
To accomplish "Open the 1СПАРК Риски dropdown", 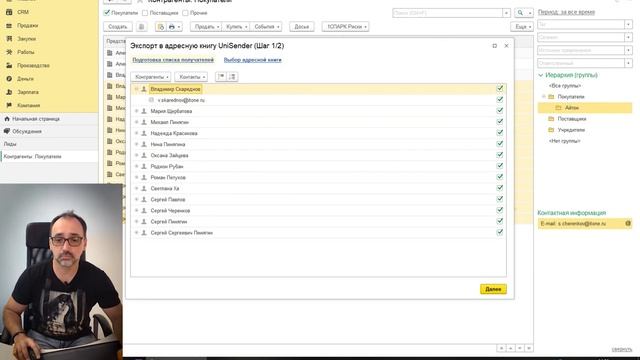I will 346,27.
